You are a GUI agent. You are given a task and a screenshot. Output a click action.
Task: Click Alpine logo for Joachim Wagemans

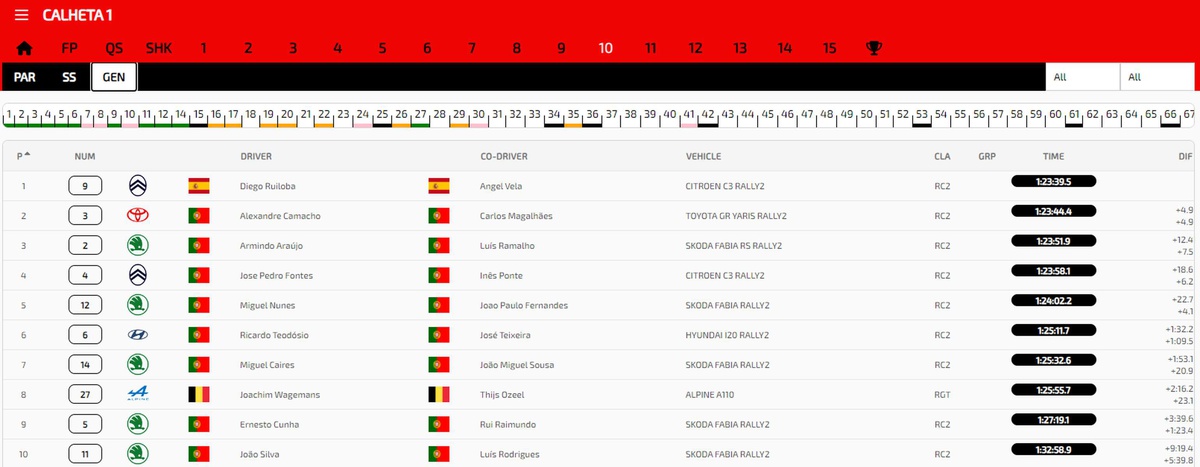[138, 395]
